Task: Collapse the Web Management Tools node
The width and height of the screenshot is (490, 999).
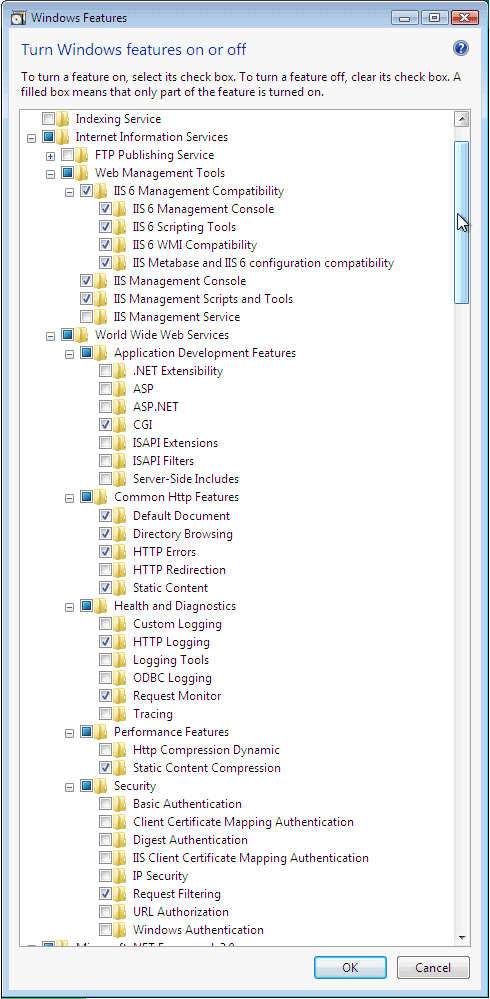Action: tap(50, 174)
